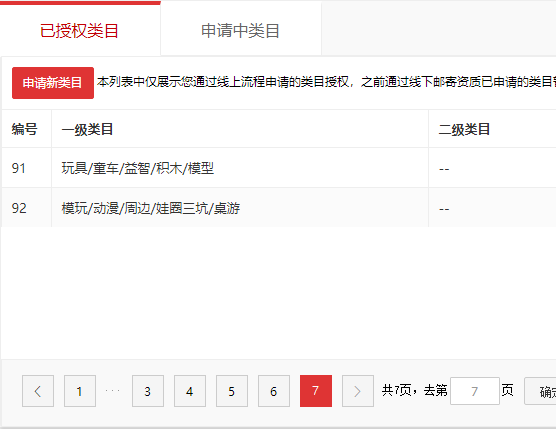Select the 编号 column header
The width and height of the screenshot is (556, 429).
[27, 129]
